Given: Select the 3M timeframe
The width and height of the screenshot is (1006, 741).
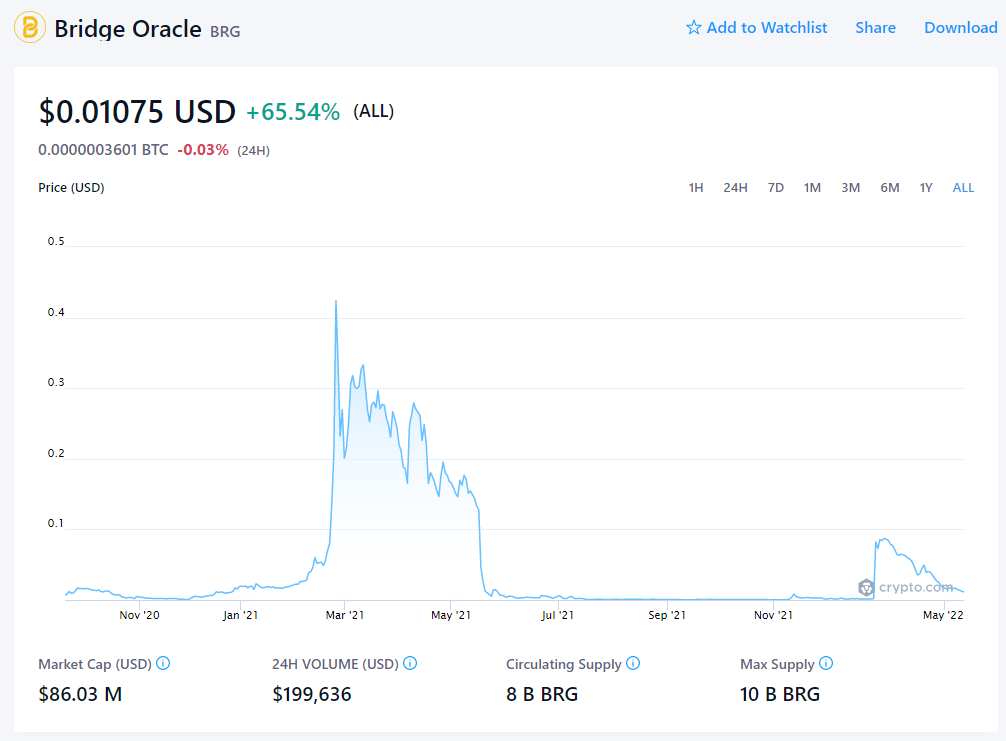Looking at the screenshot, I should [x=850, y=187].
